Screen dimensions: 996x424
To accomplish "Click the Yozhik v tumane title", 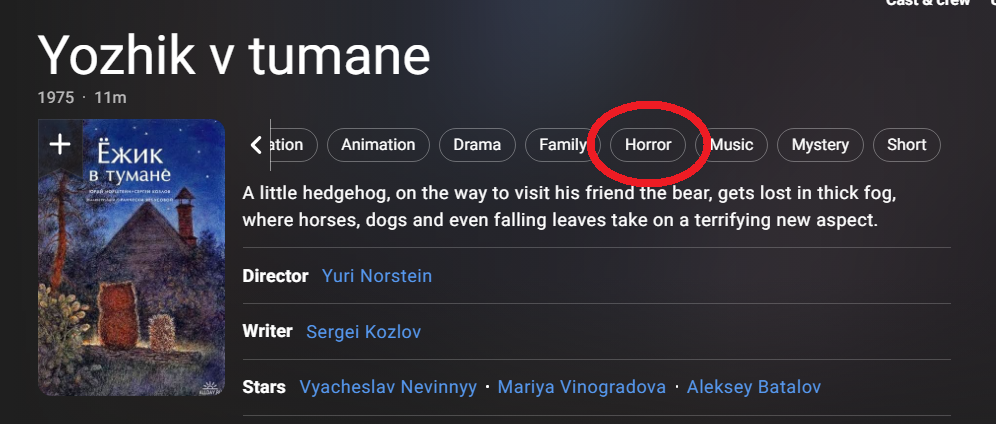I will tap(234, 56).
